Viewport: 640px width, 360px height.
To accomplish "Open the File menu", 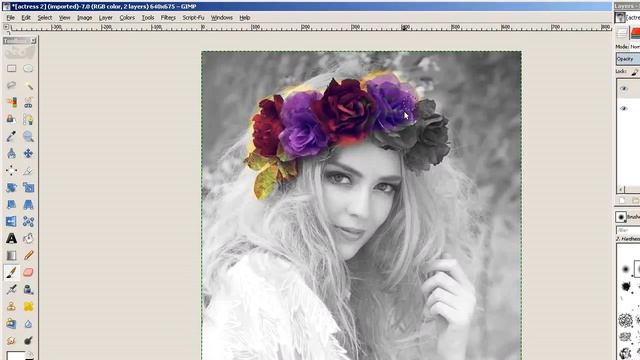I will coord(11,18).
